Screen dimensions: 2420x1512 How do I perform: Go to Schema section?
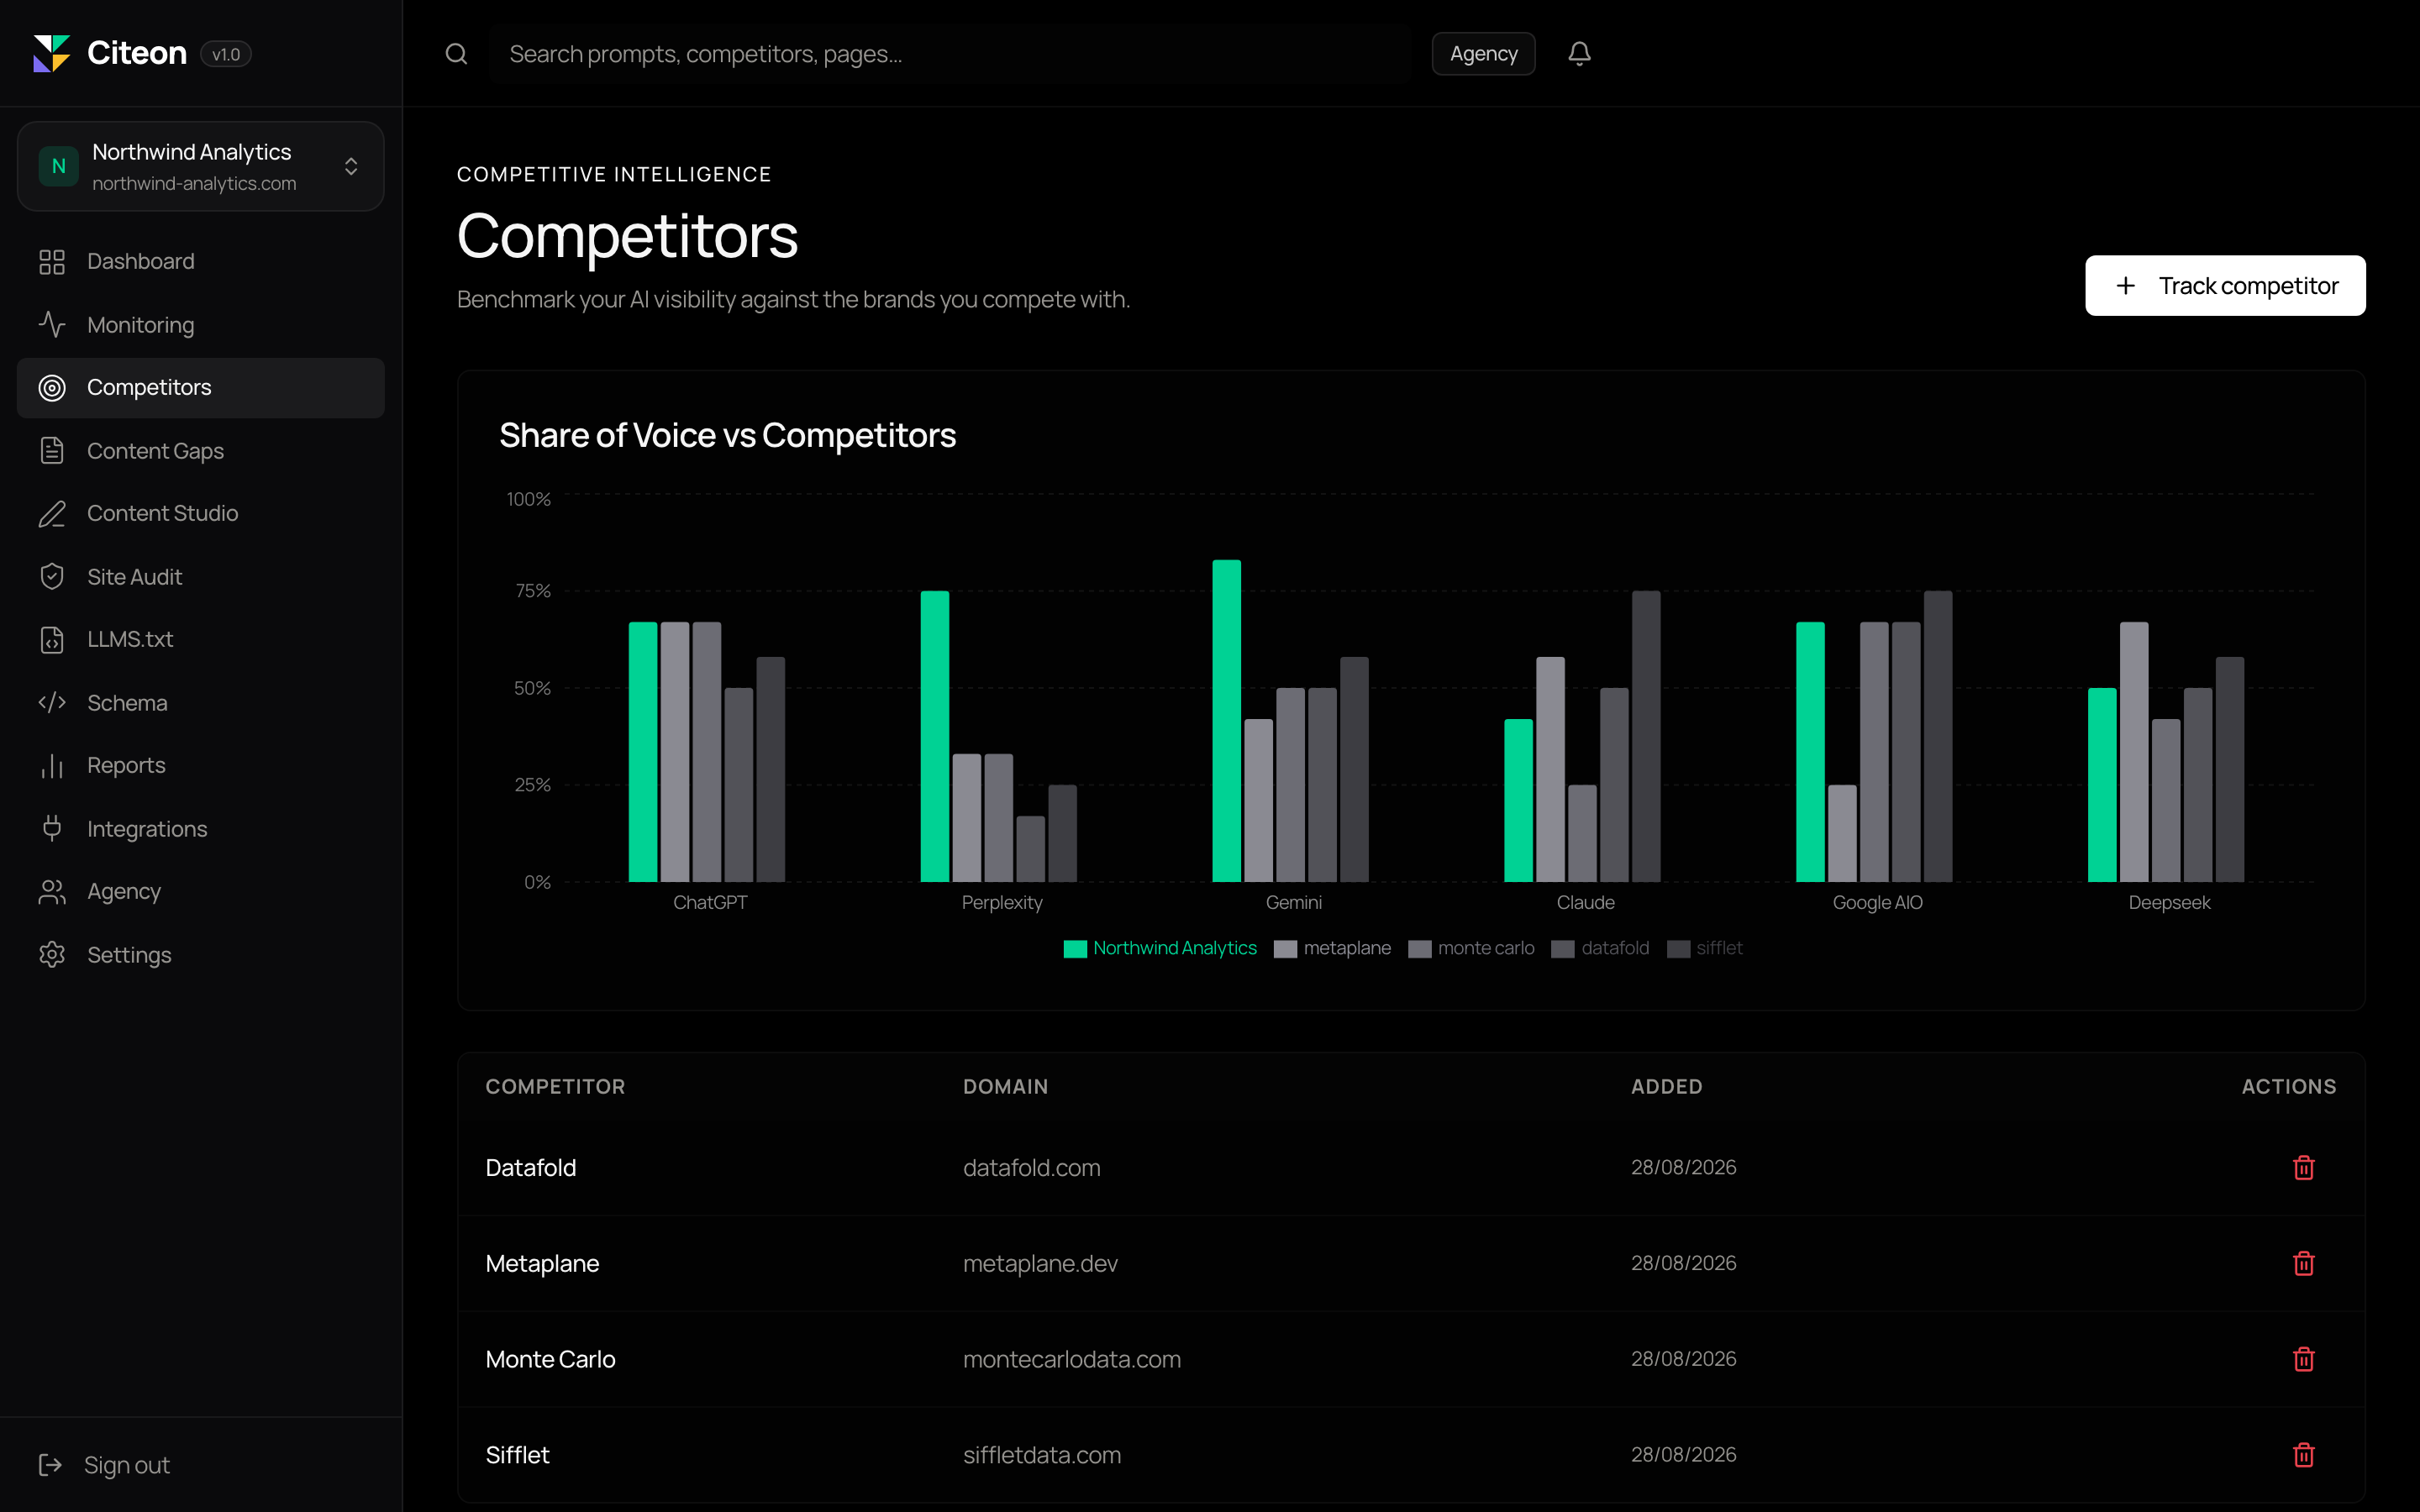(201, 703)
